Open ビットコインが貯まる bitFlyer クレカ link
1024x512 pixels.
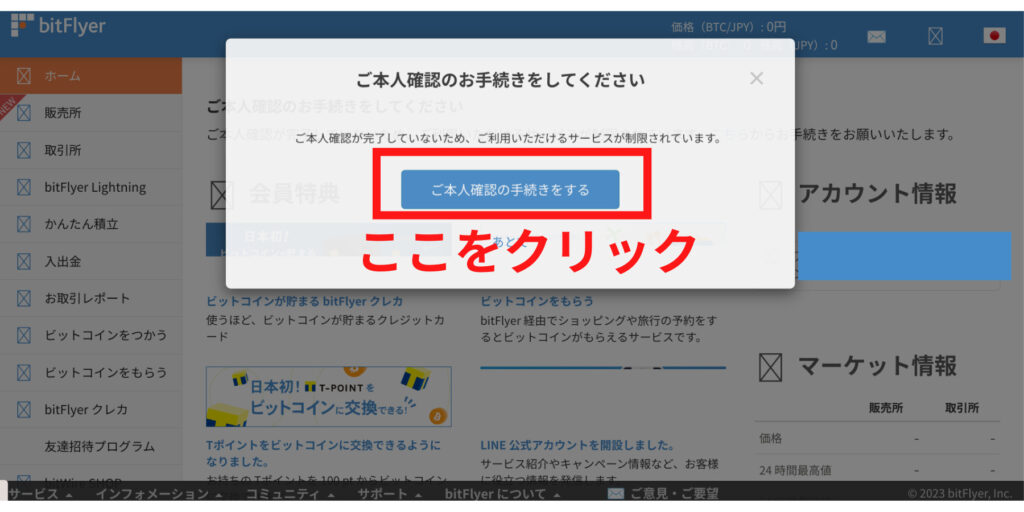click(304, 301)
